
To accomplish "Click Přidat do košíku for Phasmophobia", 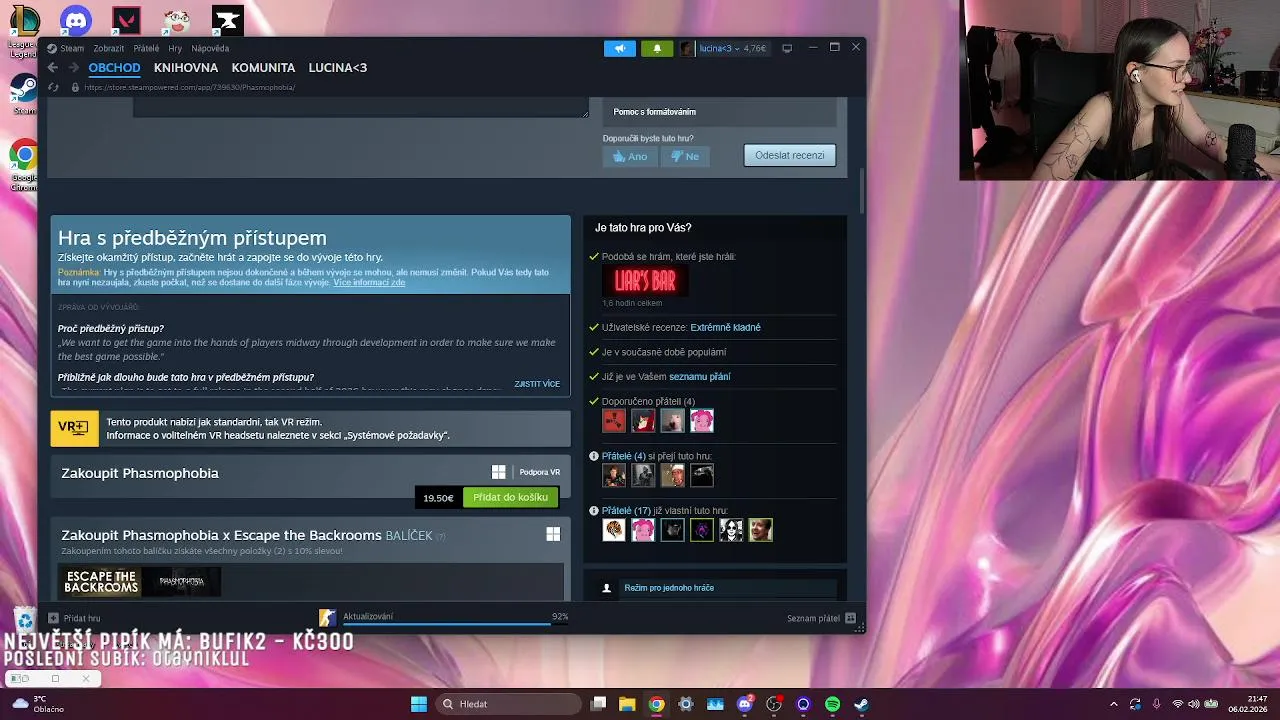I will [510, 497].
